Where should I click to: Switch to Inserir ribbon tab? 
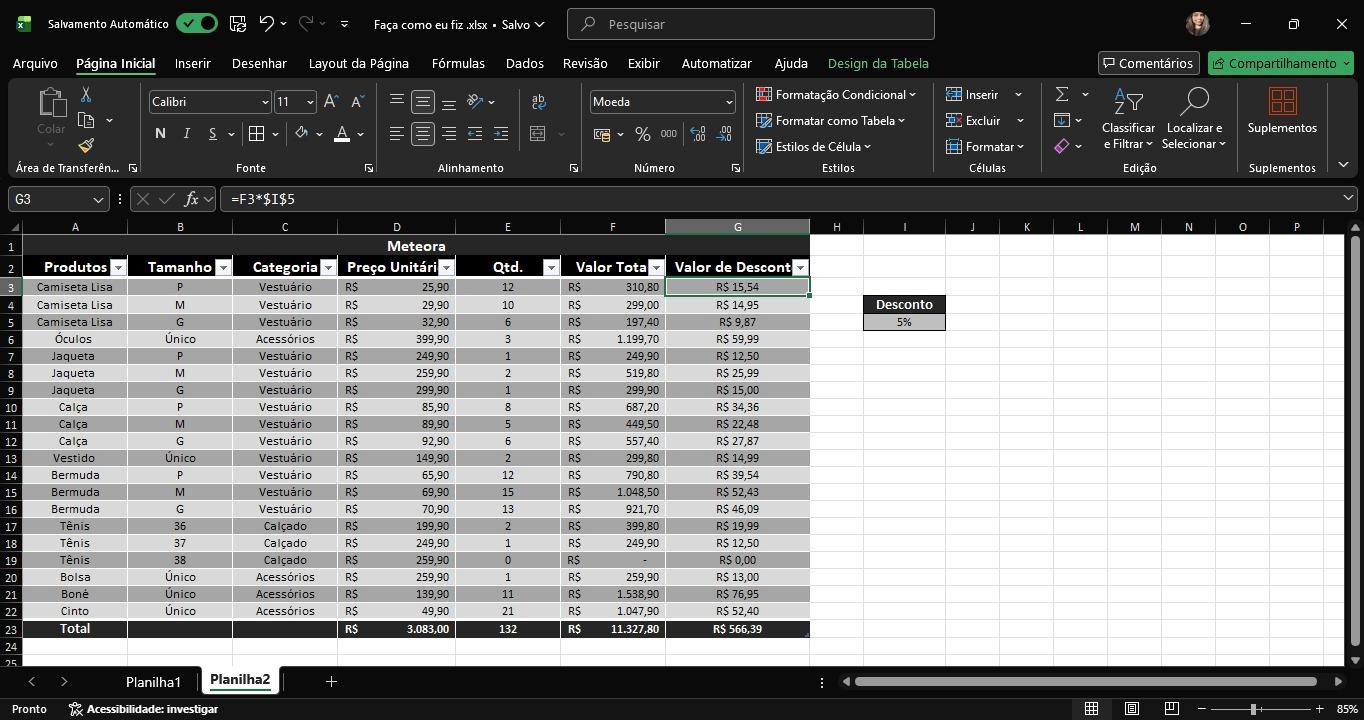(193, 63)
